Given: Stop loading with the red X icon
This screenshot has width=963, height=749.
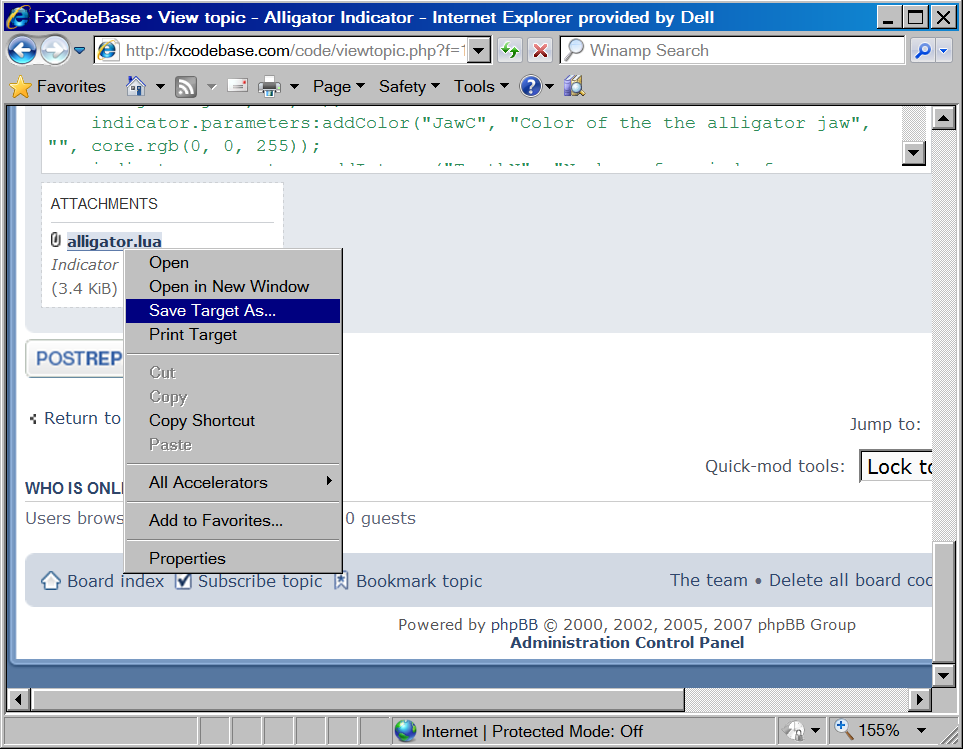Looking at the screenshot, I should click(x=540, y=50).
